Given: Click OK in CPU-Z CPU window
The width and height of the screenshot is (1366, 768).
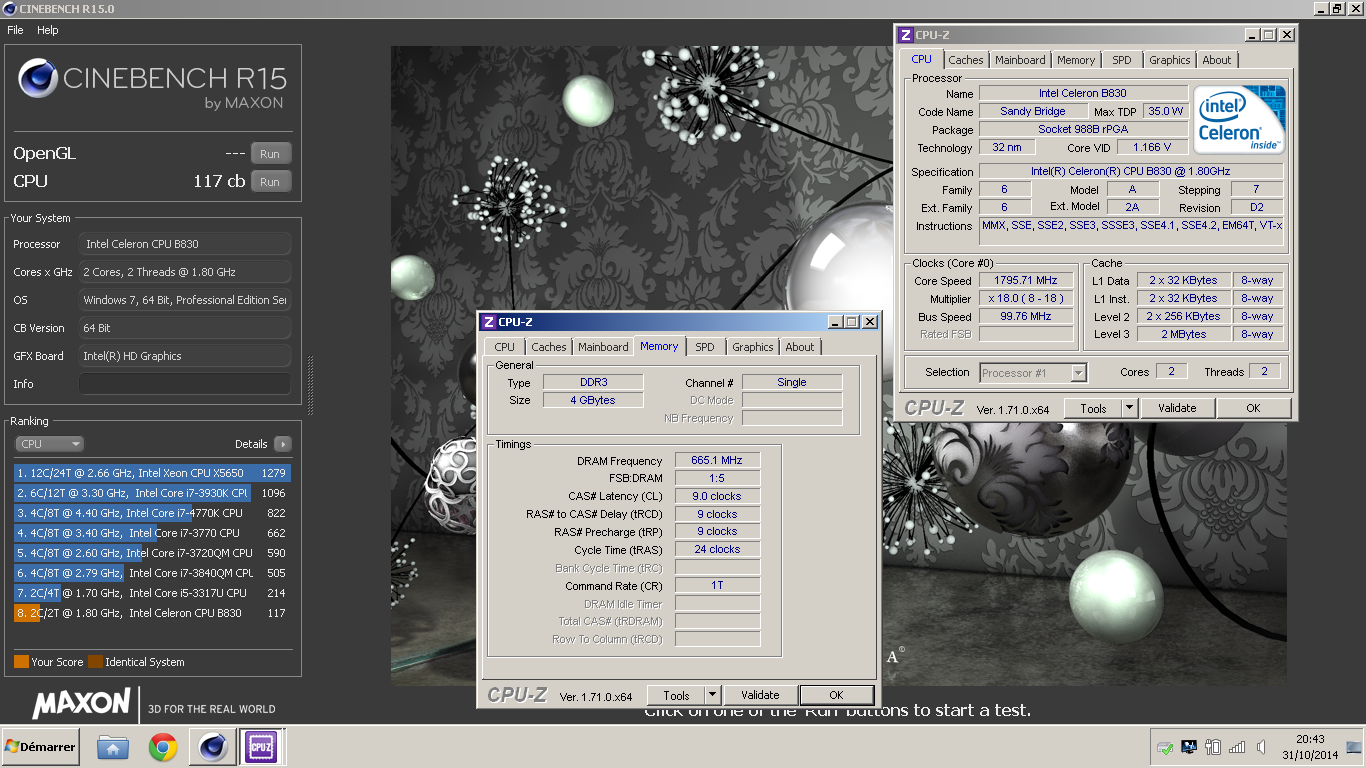Looking at the screenshot, I should click(x=1253, y=408).
